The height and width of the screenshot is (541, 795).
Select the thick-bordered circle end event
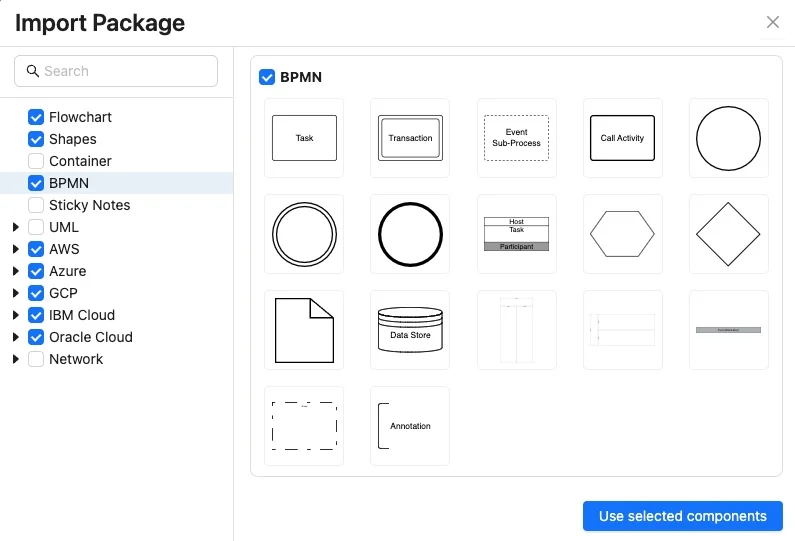pyautogui.click(x=410, y=234)
